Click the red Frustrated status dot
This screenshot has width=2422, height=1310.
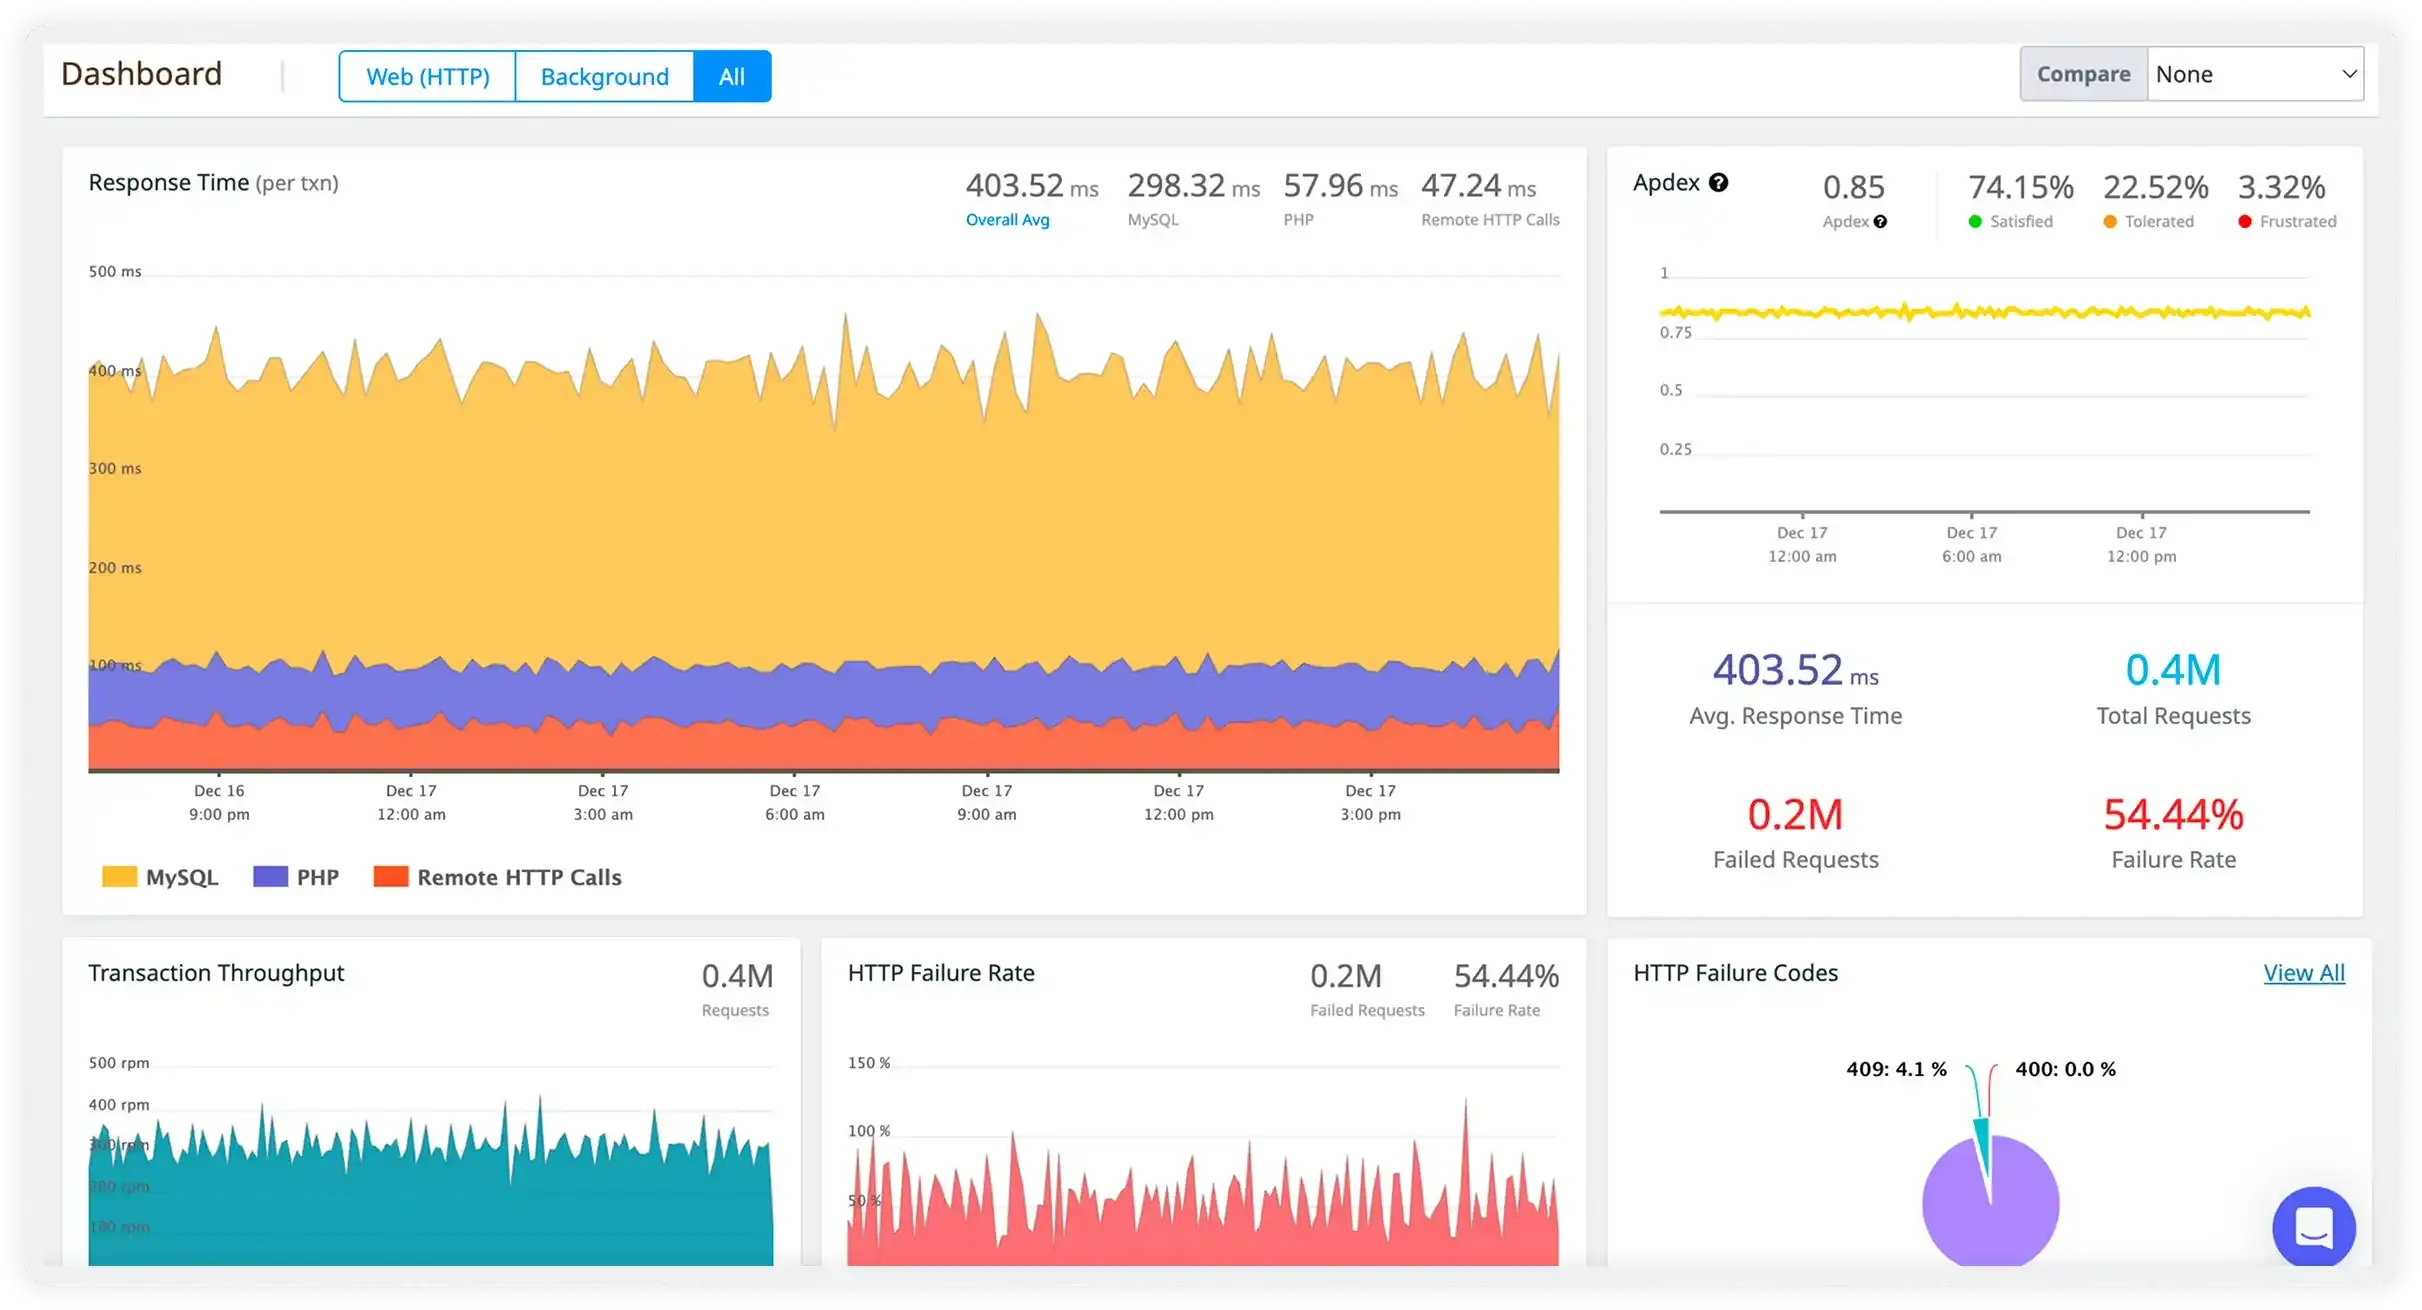point(2245,222)
